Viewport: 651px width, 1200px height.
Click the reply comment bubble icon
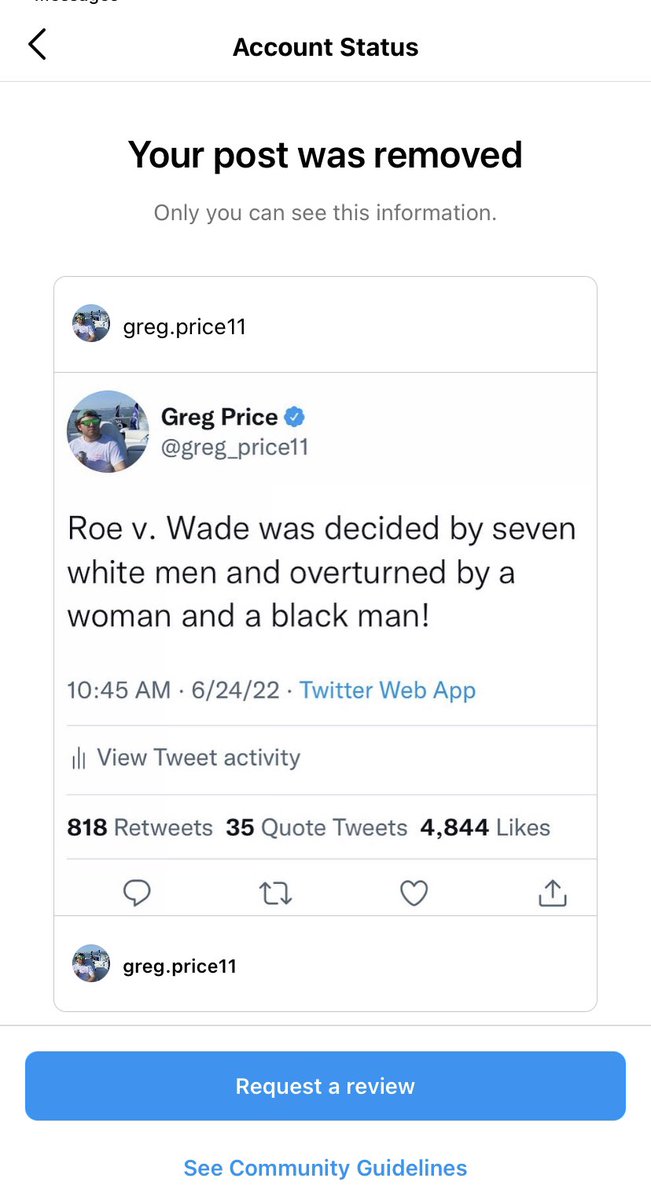(137, 892)
